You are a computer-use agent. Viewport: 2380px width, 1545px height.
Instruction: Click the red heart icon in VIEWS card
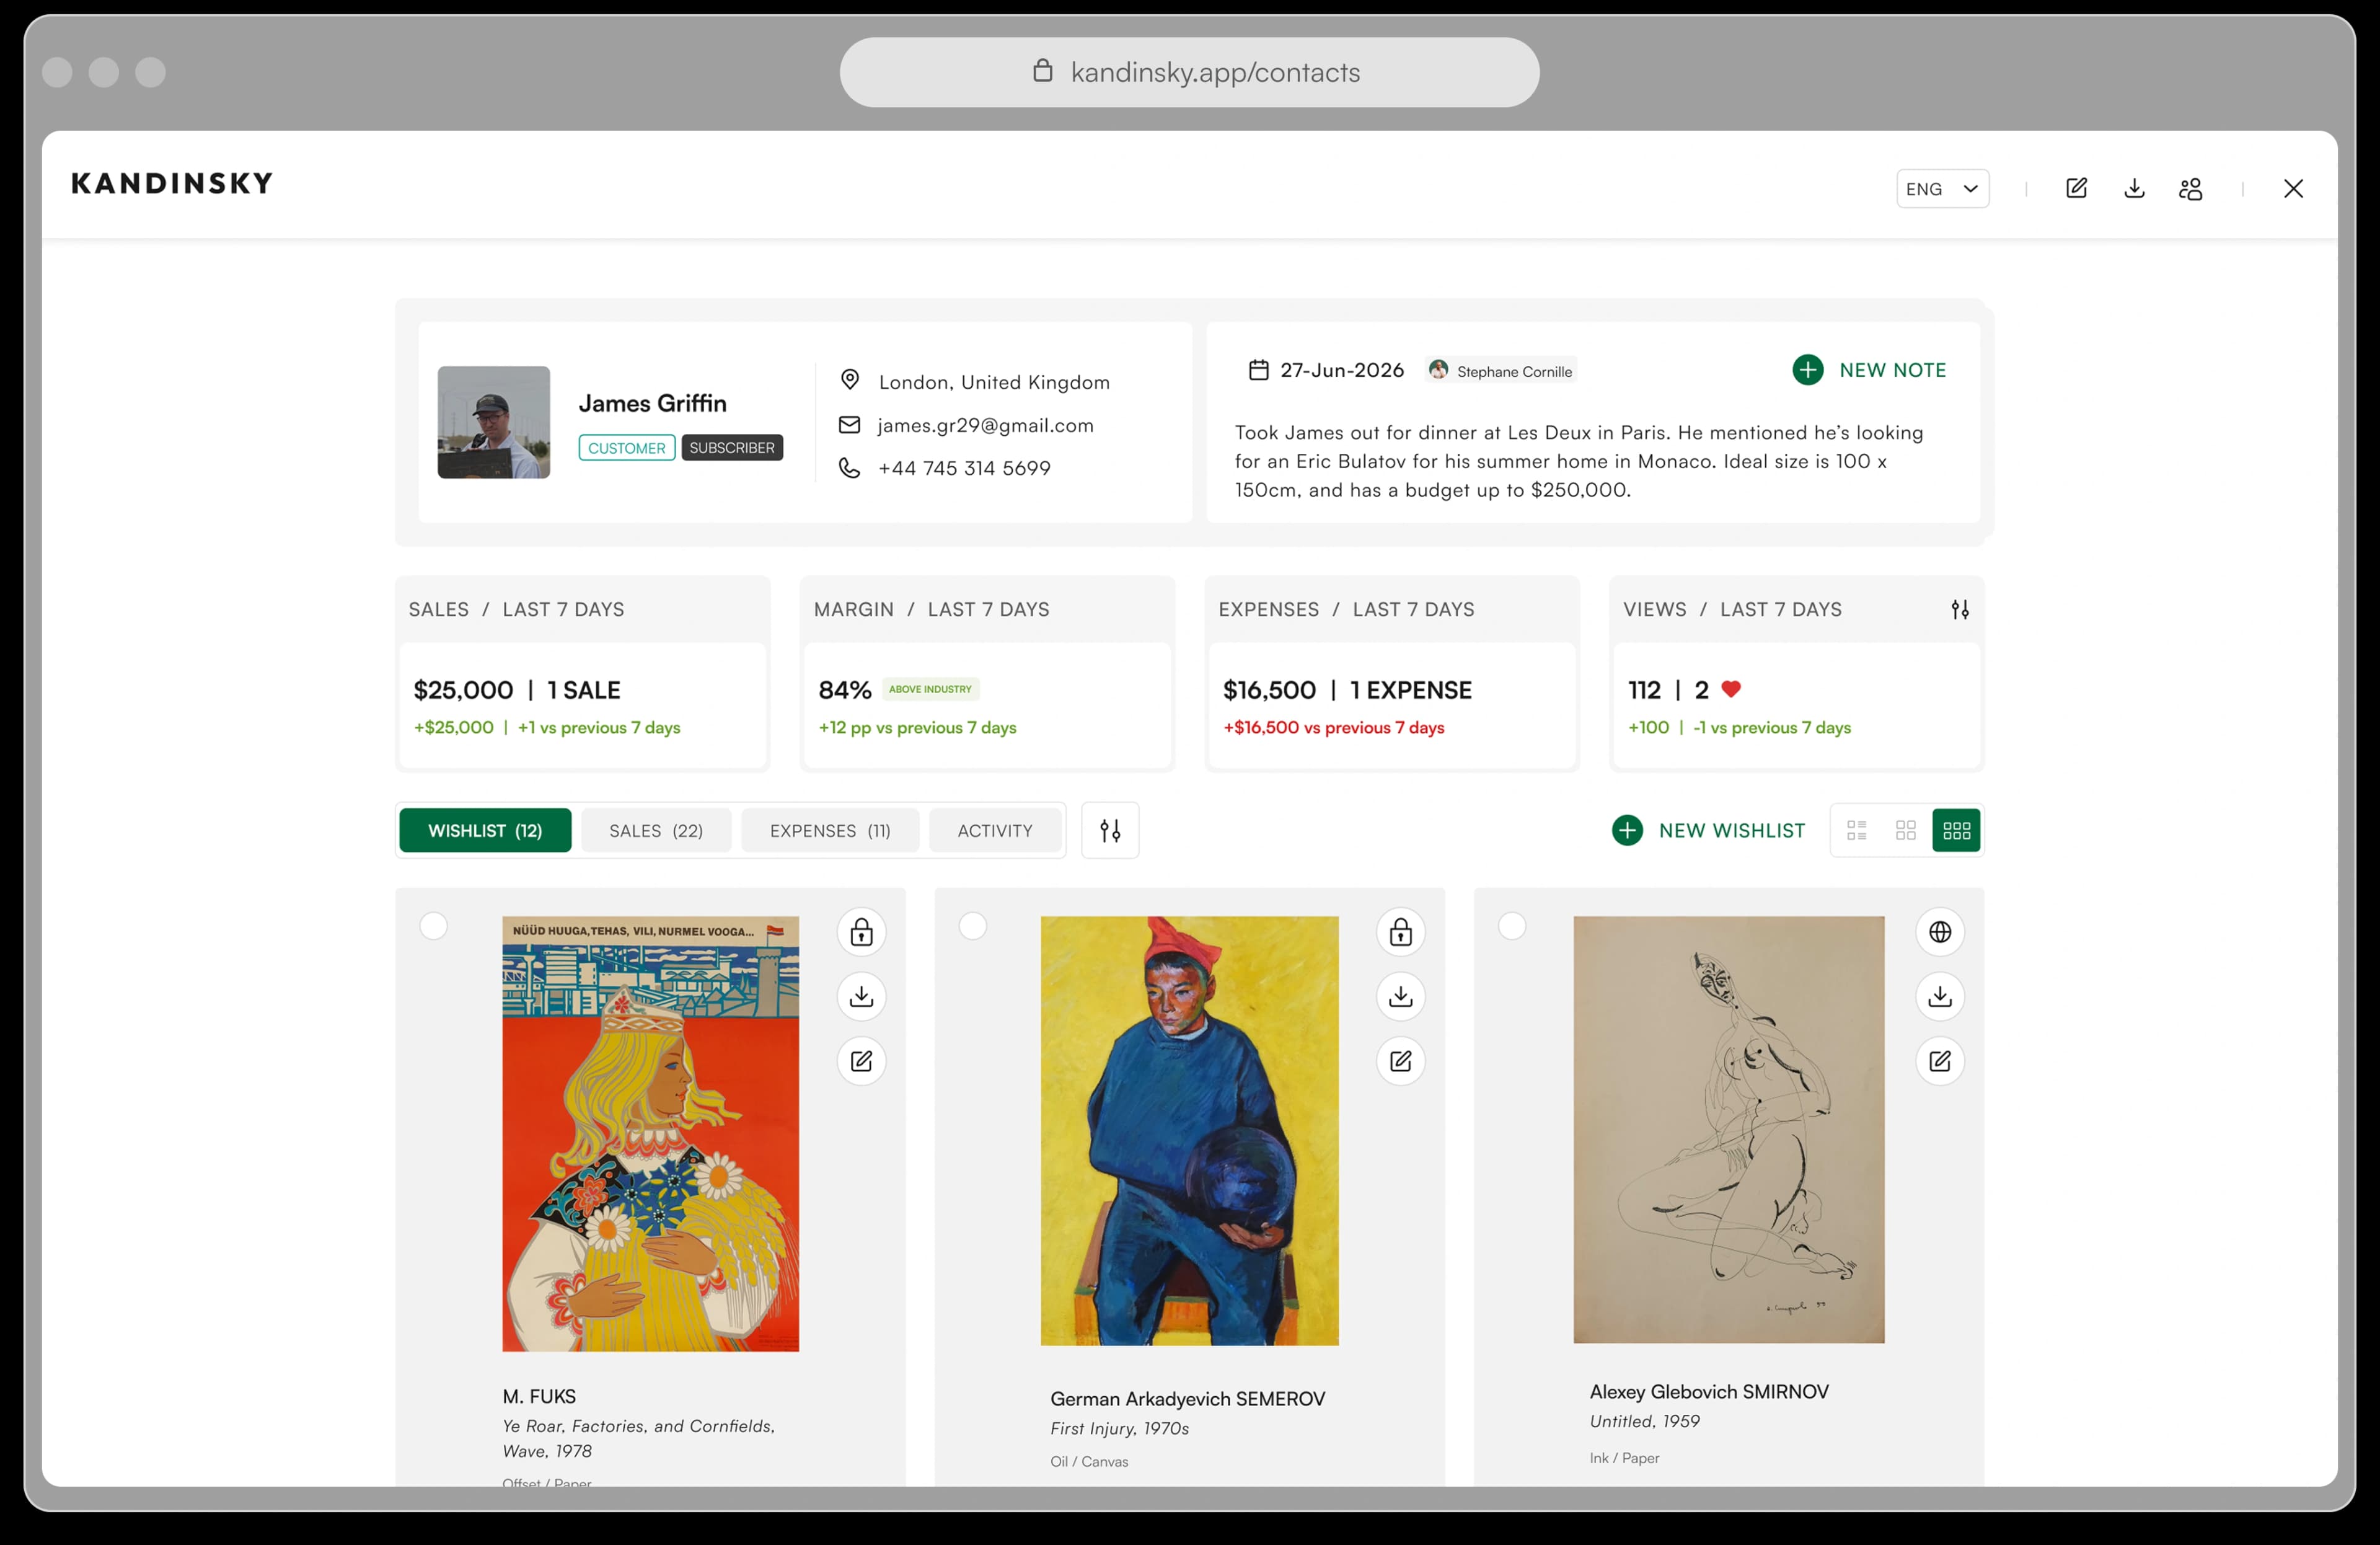pos(1731,688)
